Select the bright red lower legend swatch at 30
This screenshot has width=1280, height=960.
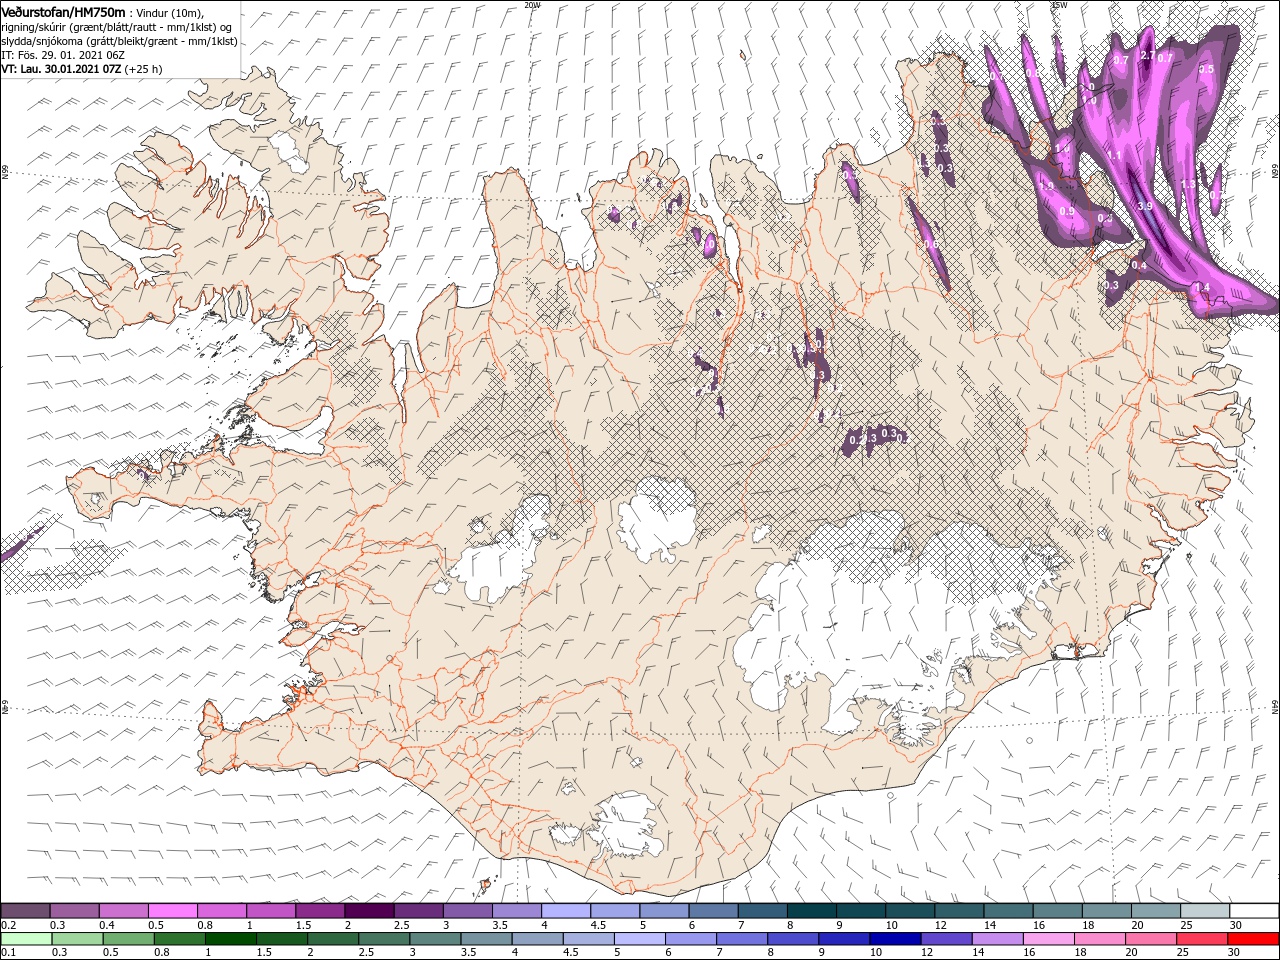point(1253,939)
